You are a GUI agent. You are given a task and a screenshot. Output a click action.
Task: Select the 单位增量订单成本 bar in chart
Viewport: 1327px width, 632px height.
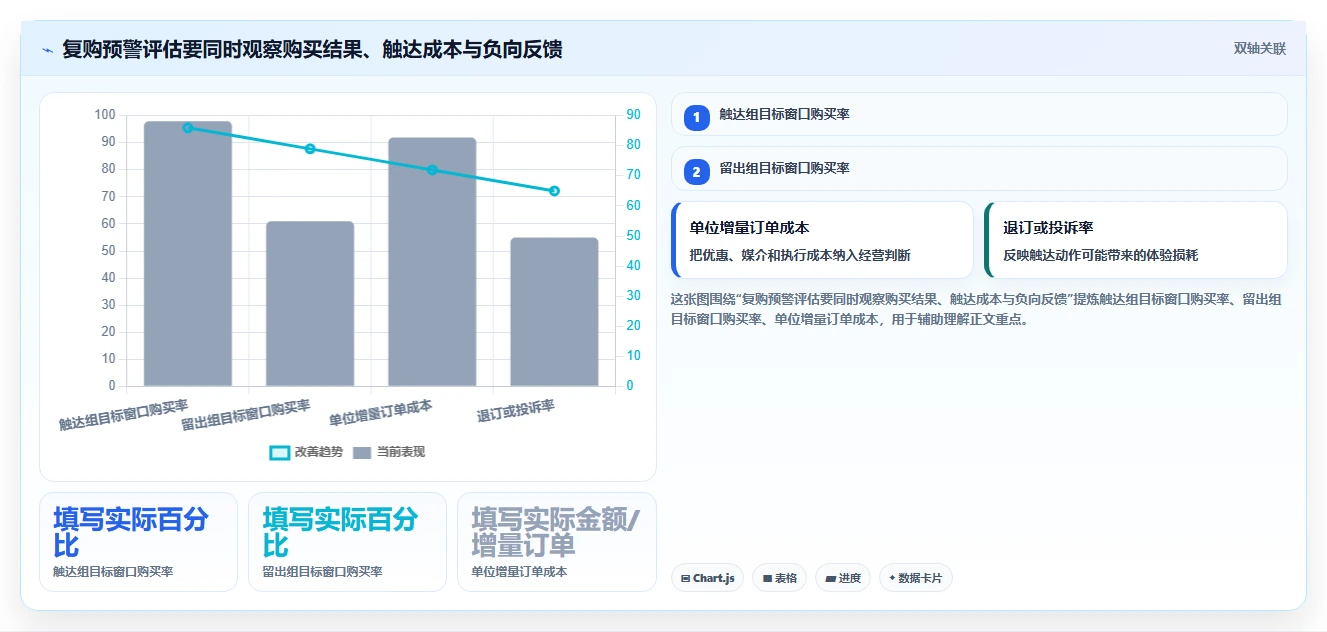point(432,262)
